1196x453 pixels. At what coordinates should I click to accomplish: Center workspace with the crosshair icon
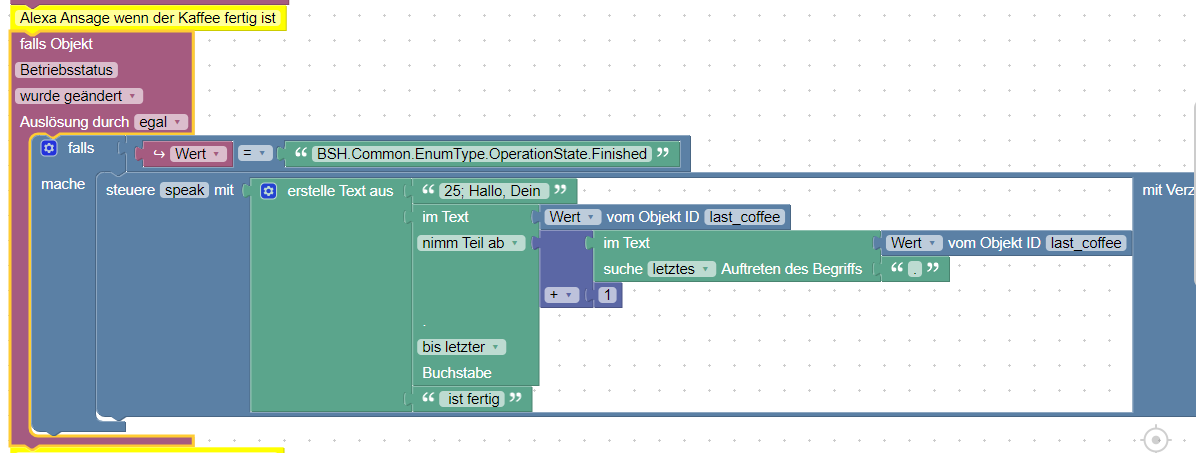[1156, 440]
